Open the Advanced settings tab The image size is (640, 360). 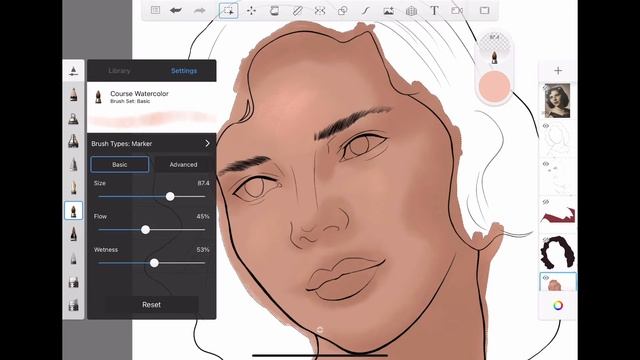point(183,164)
